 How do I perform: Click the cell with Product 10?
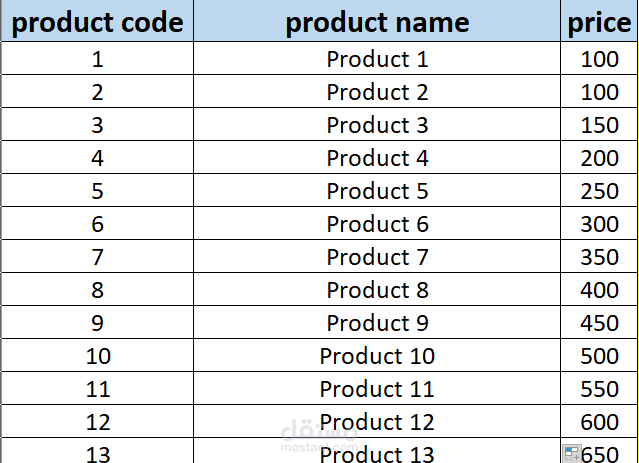point(377,356)
